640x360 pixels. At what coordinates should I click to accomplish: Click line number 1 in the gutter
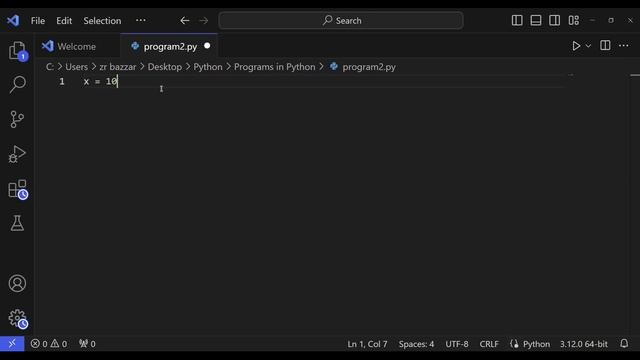(62, 82)
